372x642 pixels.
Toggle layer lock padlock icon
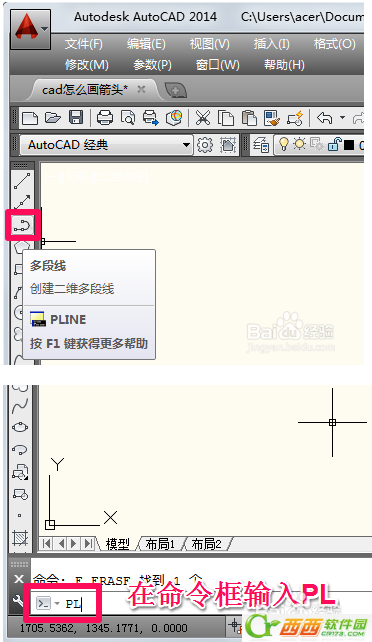[x=335, y=144]
